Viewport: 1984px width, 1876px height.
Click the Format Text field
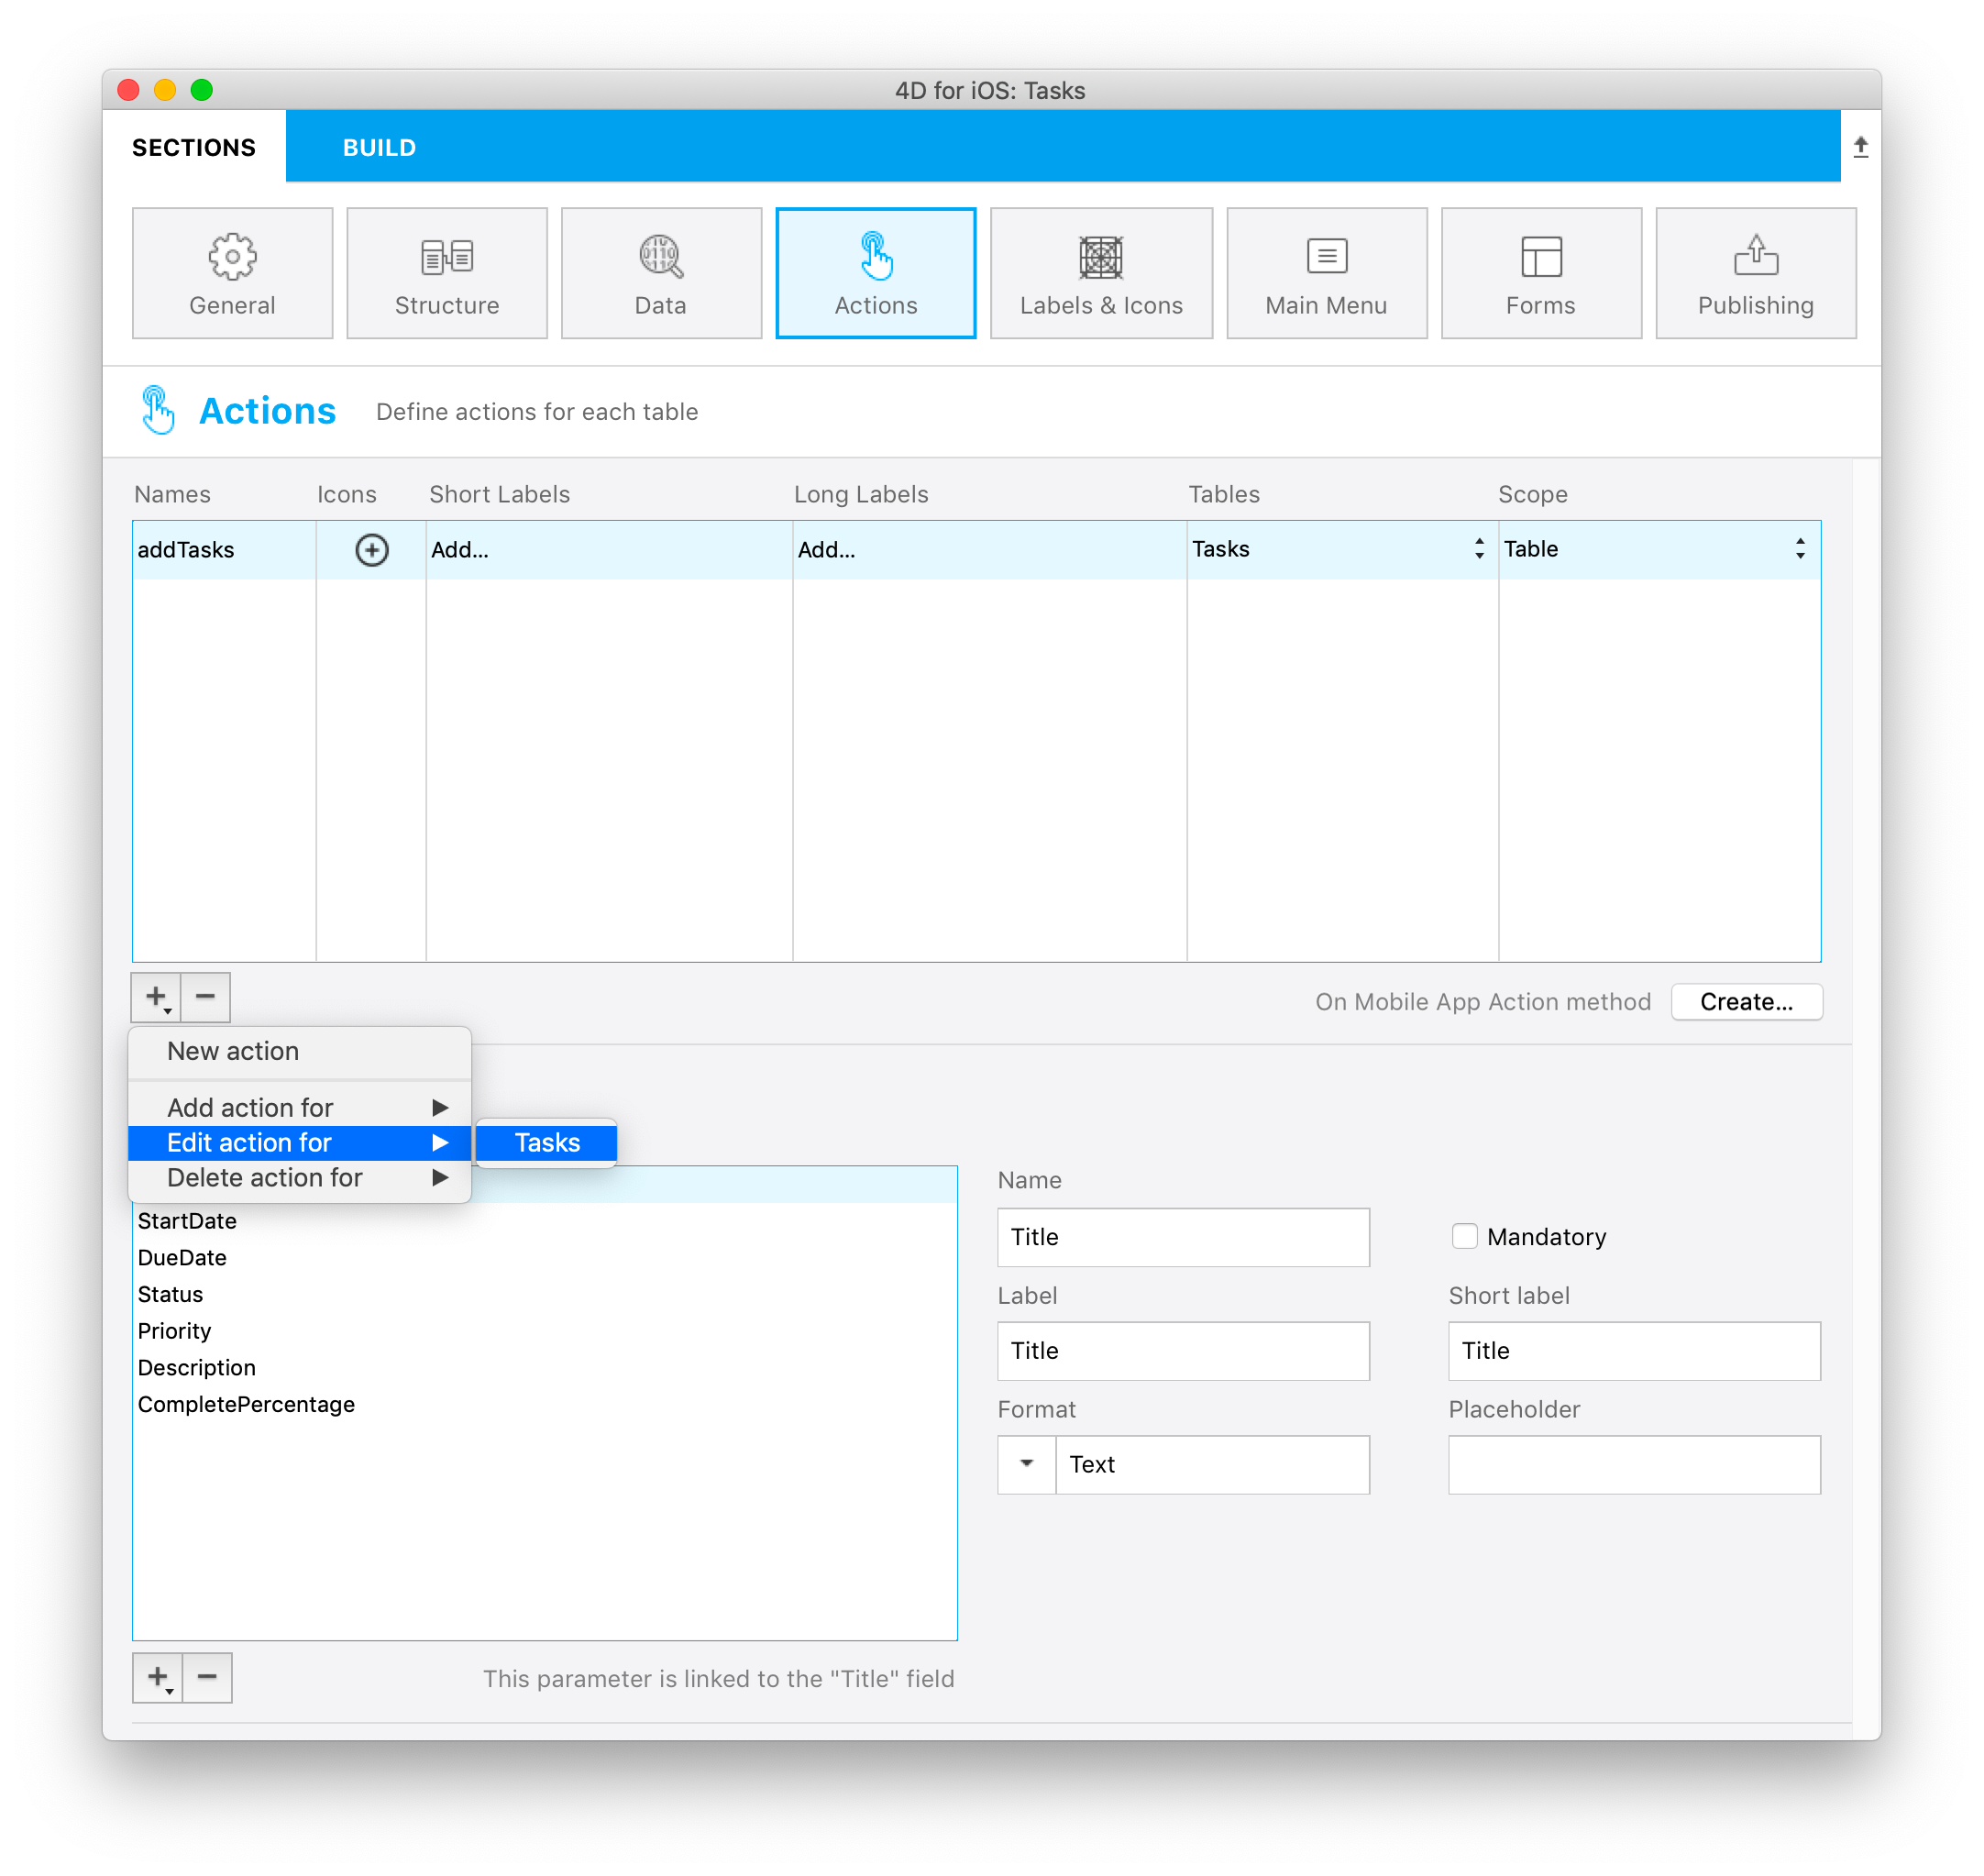(1212, 1465)
